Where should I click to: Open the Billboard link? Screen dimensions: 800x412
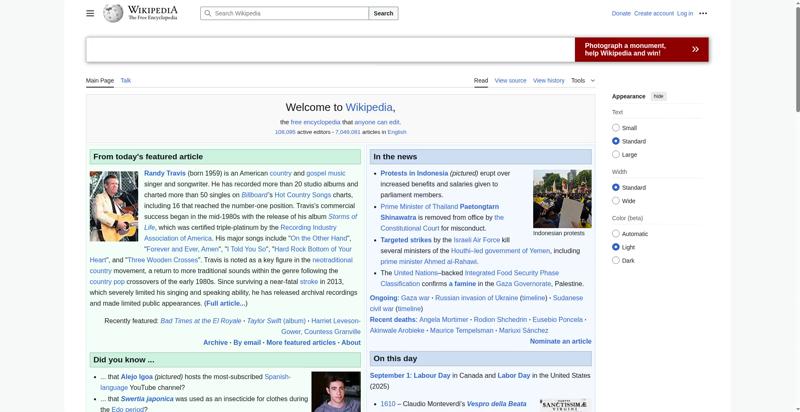[255, 195]
